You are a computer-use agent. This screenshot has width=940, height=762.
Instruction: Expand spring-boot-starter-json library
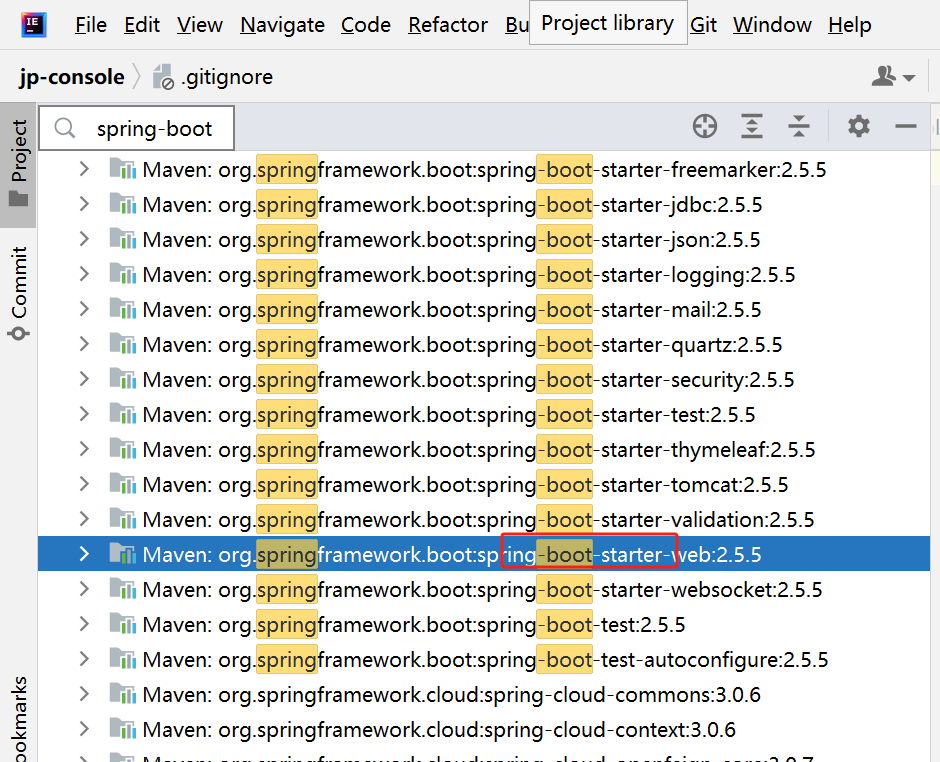[85, 239]
